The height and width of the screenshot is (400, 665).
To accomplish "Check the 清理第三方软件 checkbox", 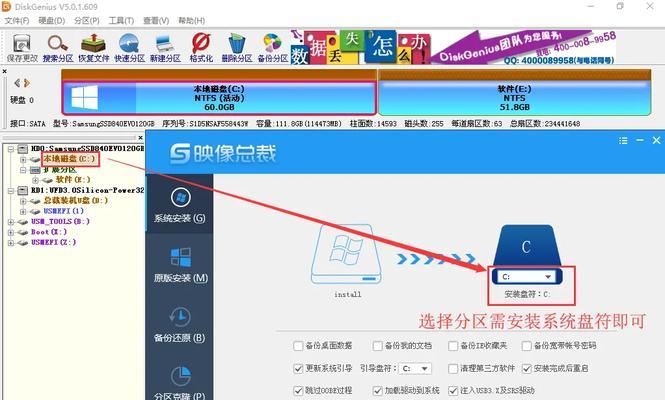I will point(453,368).
